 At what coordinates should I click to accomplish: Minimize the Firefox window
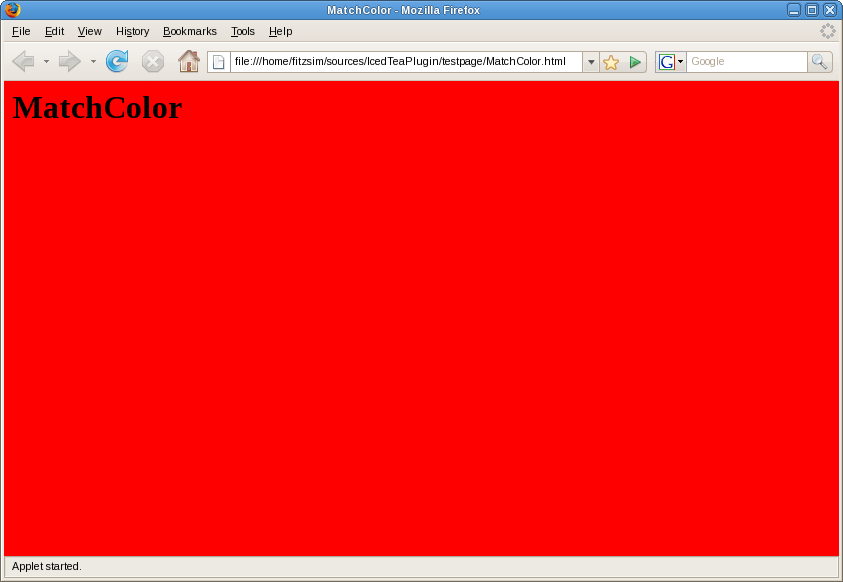coord(794,10)
